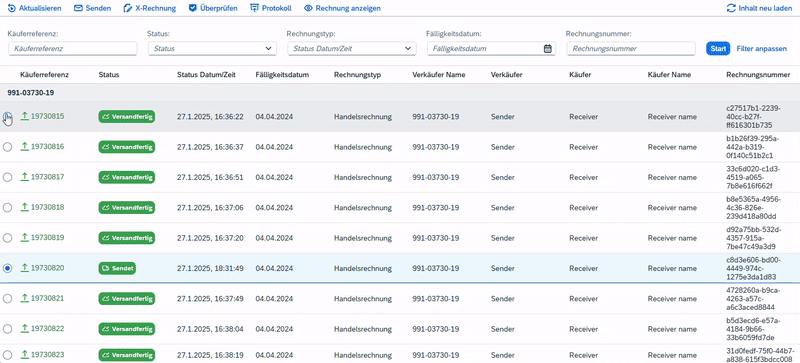Focus the Käuferreferenz filter input field
The image size is (800, 363).
(x=73, y=49)
